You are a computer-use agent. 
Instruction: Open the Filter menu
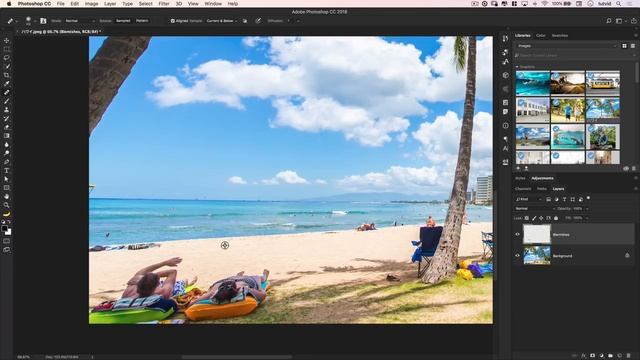164,4
